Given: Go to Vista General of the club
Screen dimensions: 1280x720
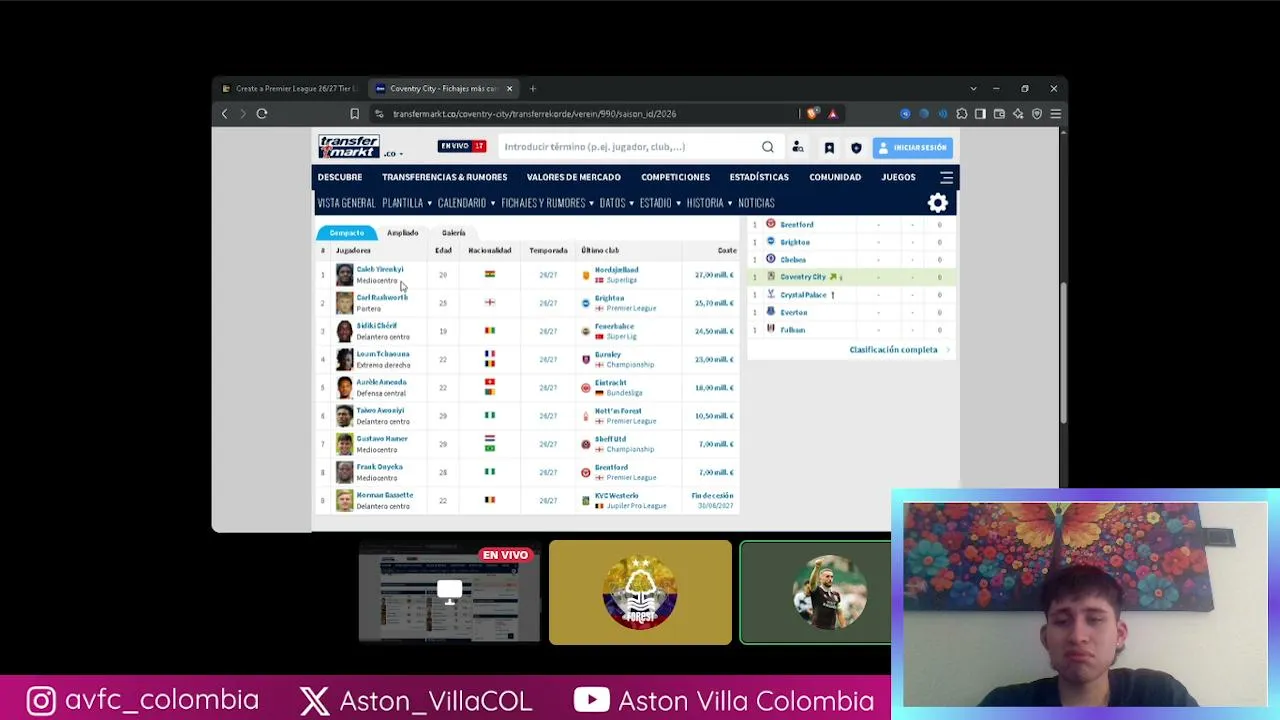Looking at the screenshot, I should coord(346,203).
